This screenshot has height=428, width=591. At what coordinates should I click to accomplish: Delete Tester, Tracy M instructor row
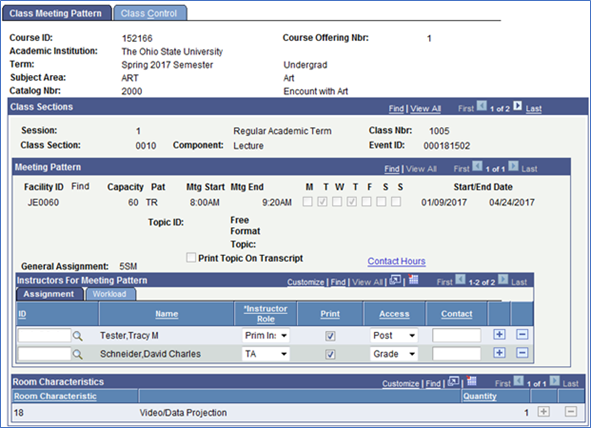click(522, 335)
